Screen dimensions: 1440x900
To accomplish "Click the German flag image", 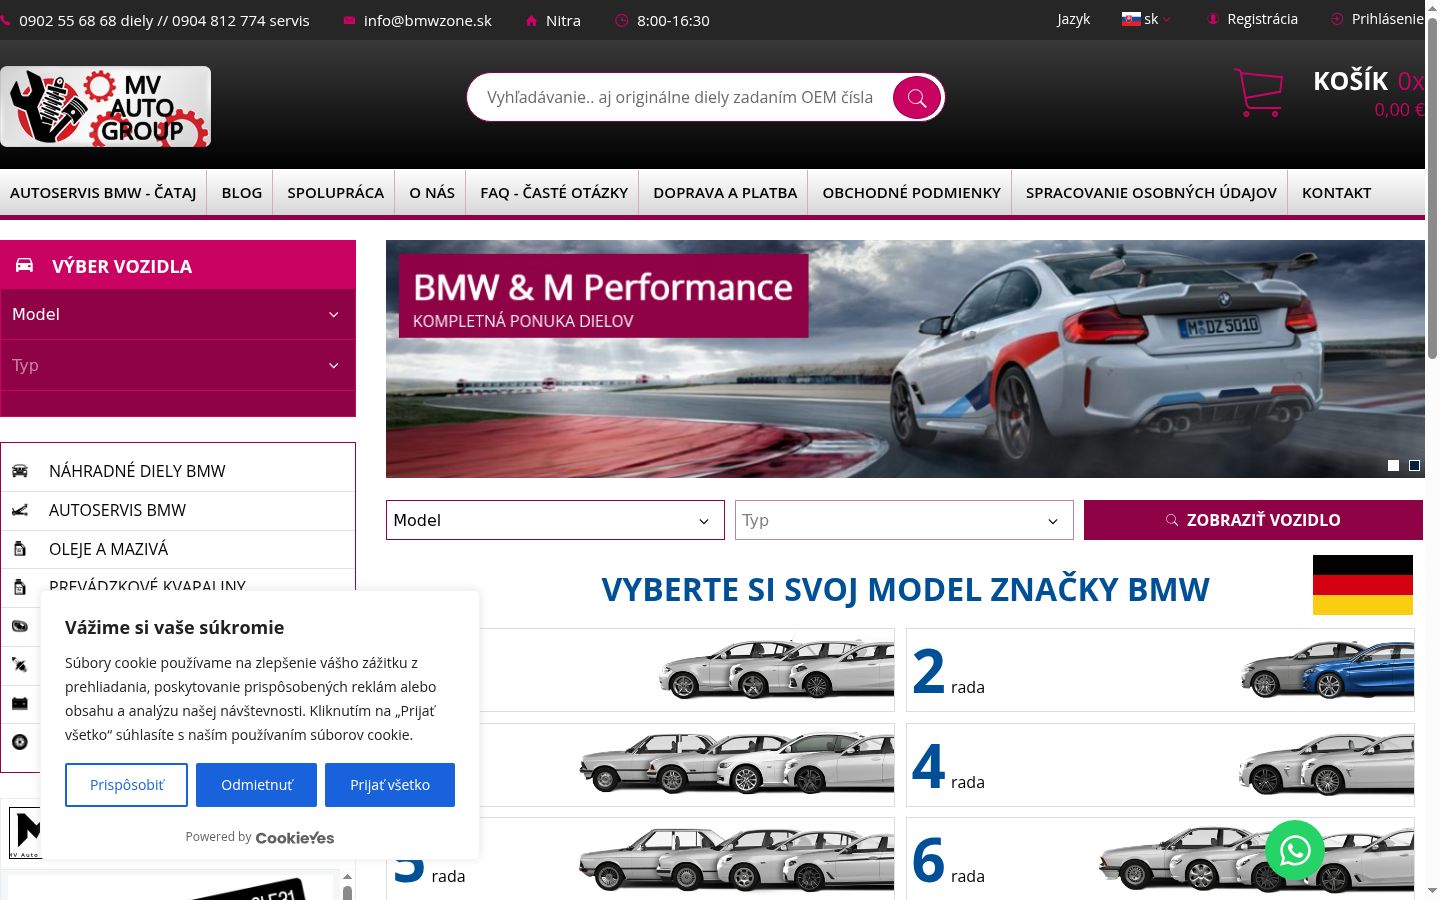I will tap(1363, 585).
